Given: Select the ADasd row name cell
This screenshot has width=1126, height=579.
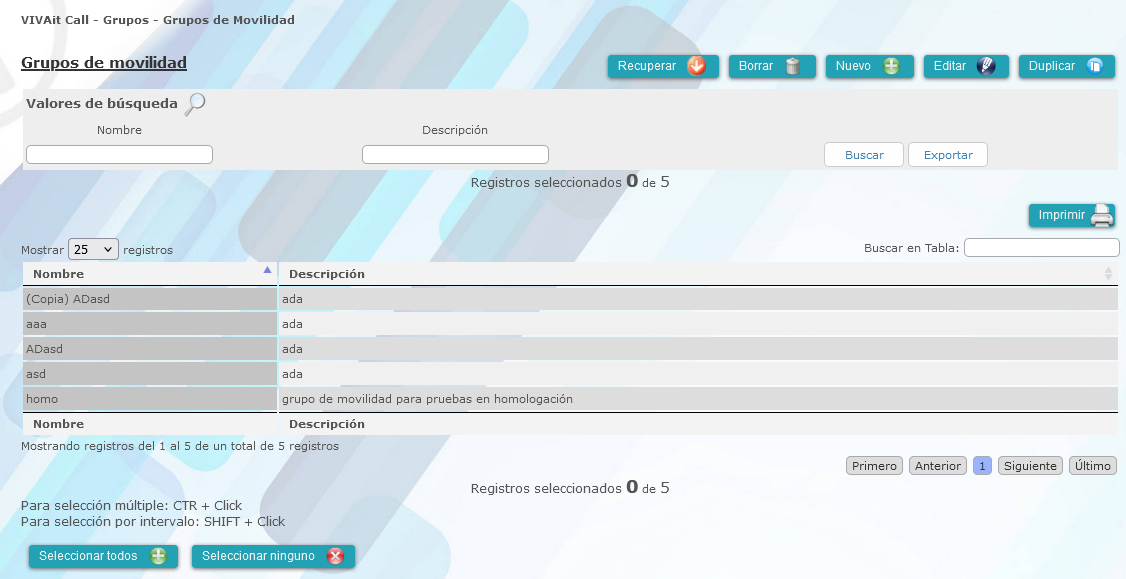Looking at the screenshot, I should 150,349.
